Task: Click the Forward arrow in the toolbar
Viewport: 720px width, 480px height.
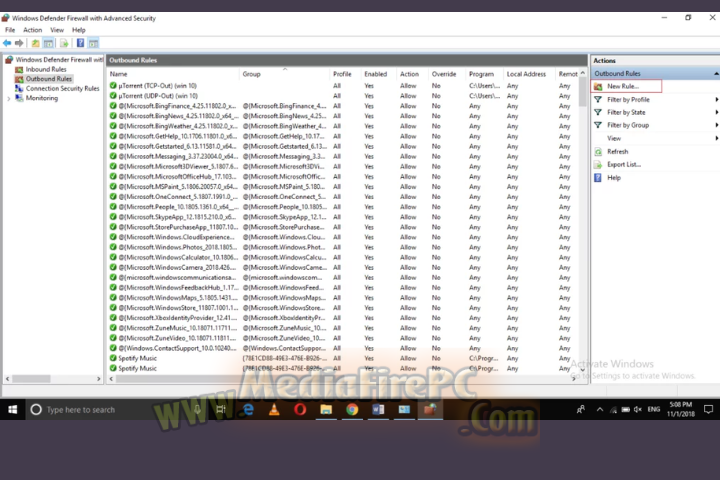Action: pos(19,43)
